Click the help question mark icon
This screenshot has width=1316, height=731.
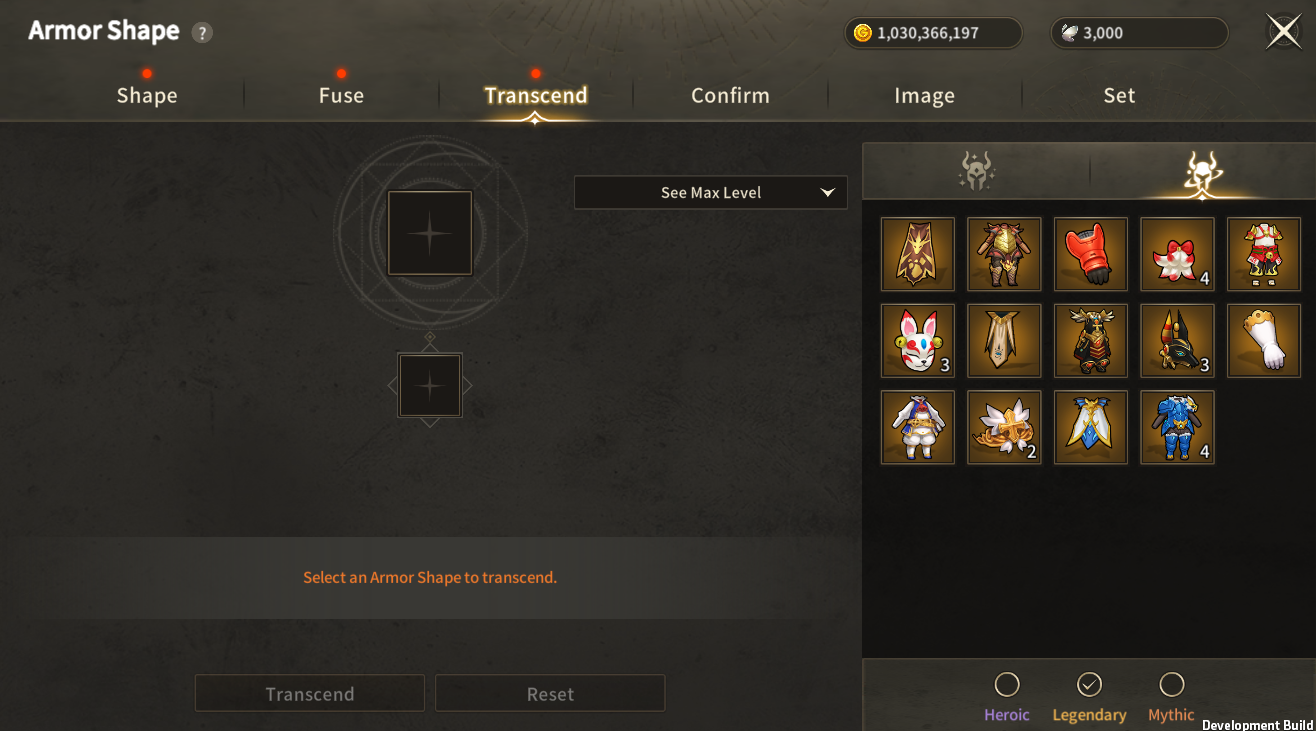[202, 32]
